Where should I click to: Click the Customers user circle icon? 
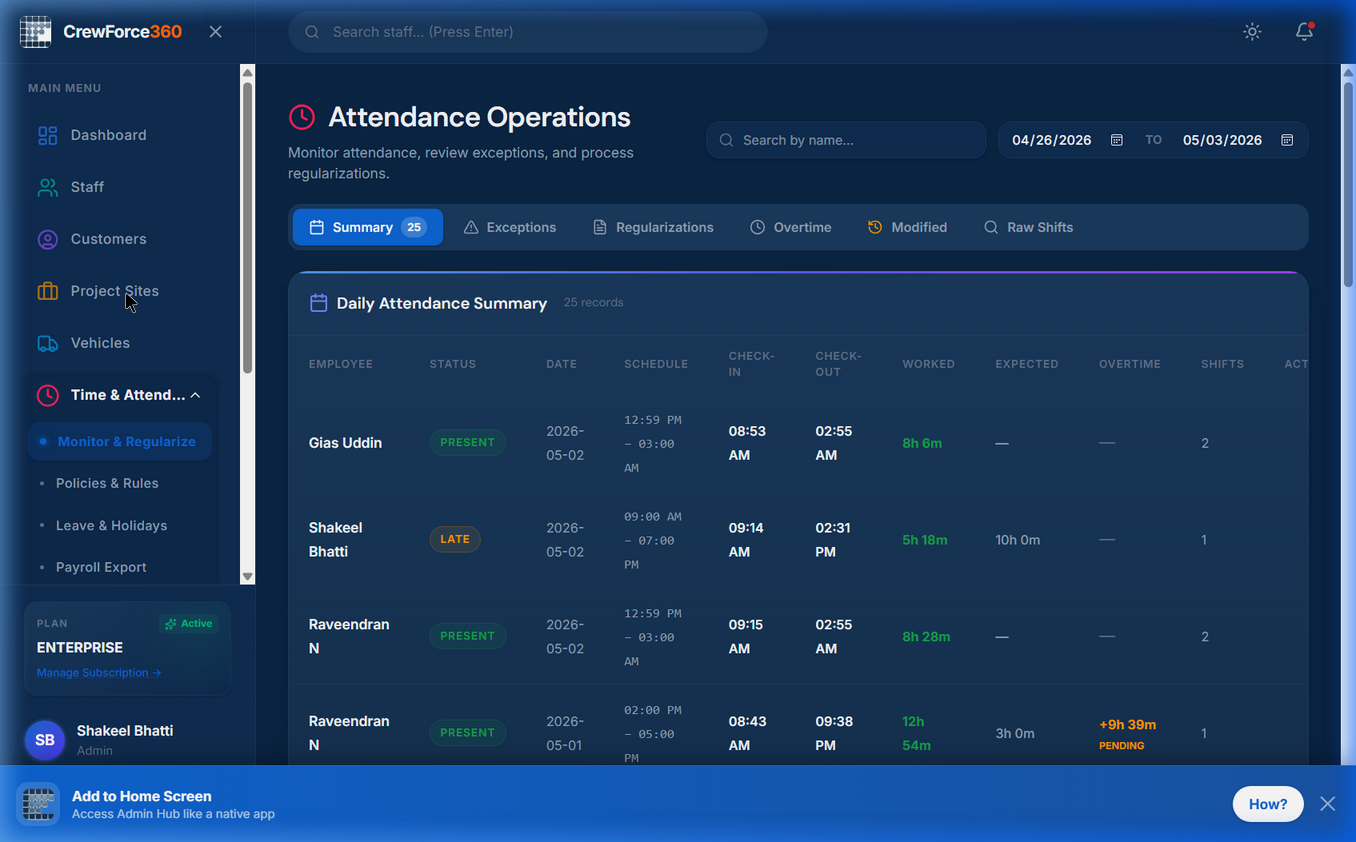(x=47, y=239)
